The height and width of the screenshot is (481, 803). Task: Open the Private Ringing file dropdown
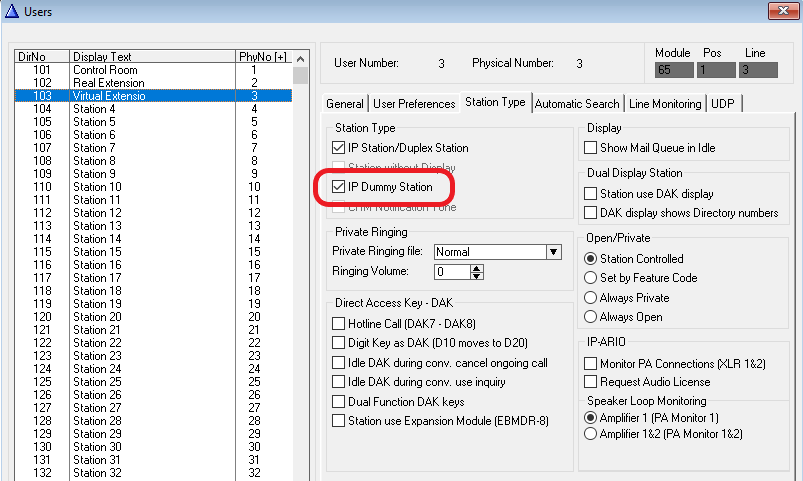point(554,252)
